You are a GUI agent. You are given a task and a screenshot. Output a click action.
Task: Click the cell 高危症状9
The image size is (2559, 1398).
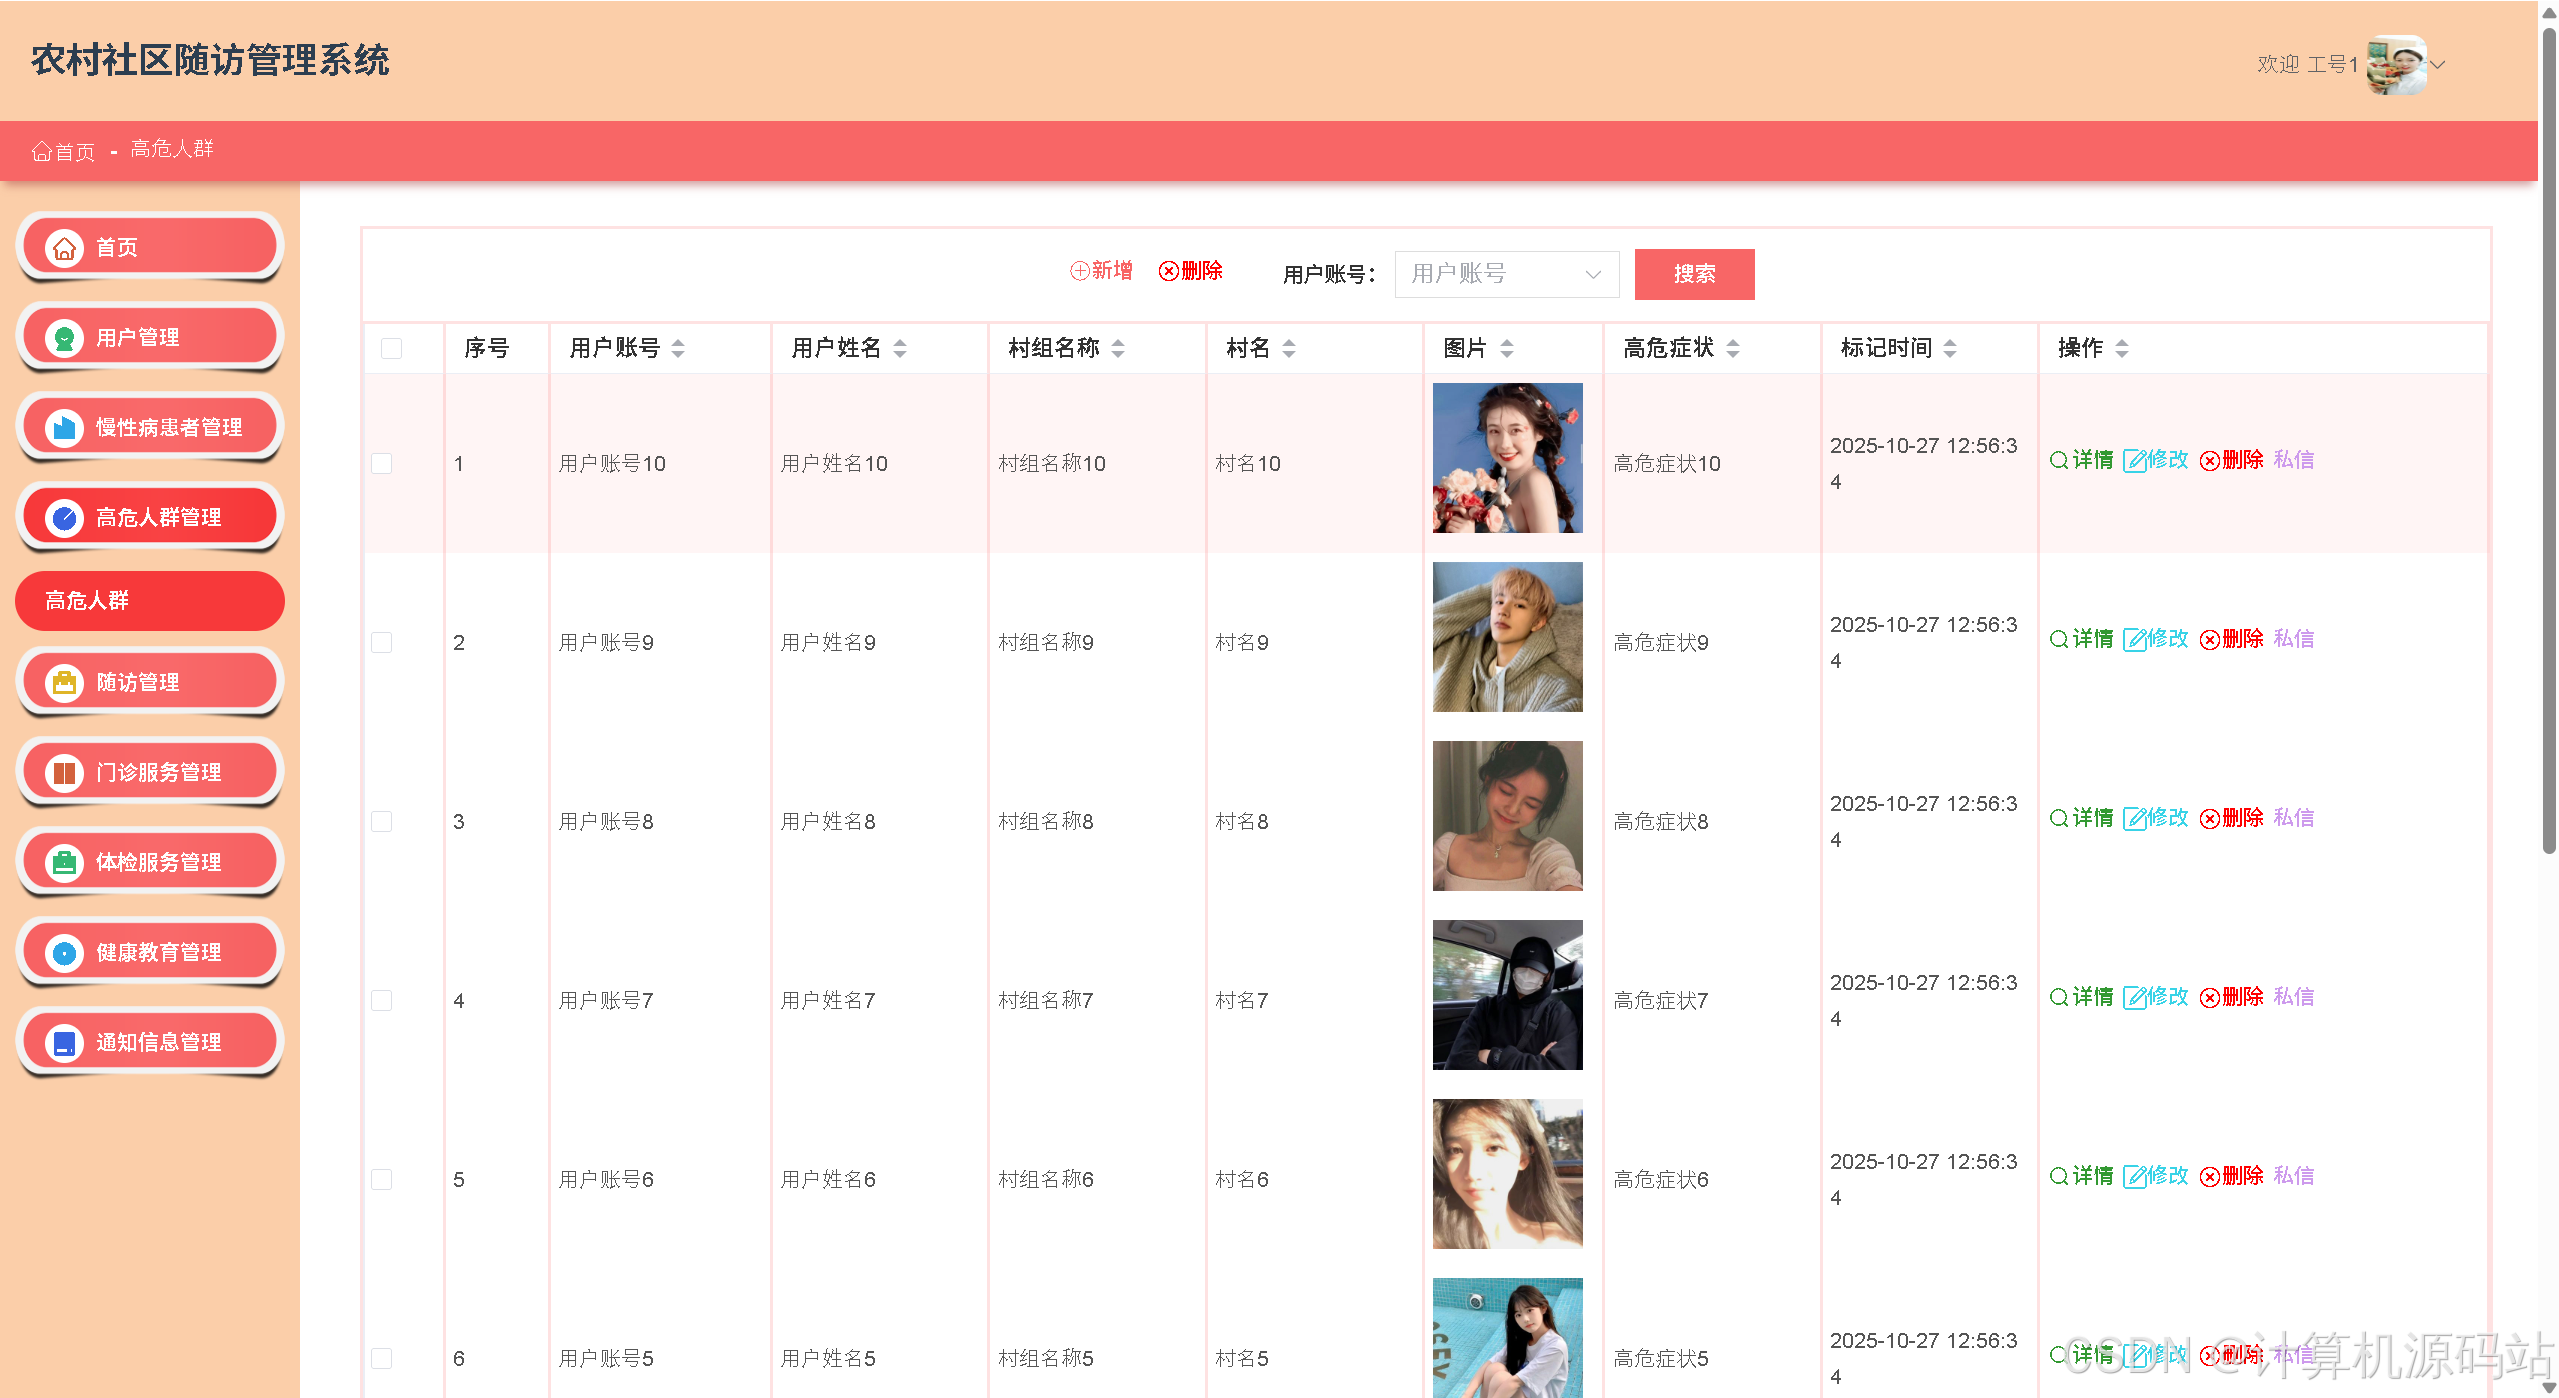tap(1661, 642)
